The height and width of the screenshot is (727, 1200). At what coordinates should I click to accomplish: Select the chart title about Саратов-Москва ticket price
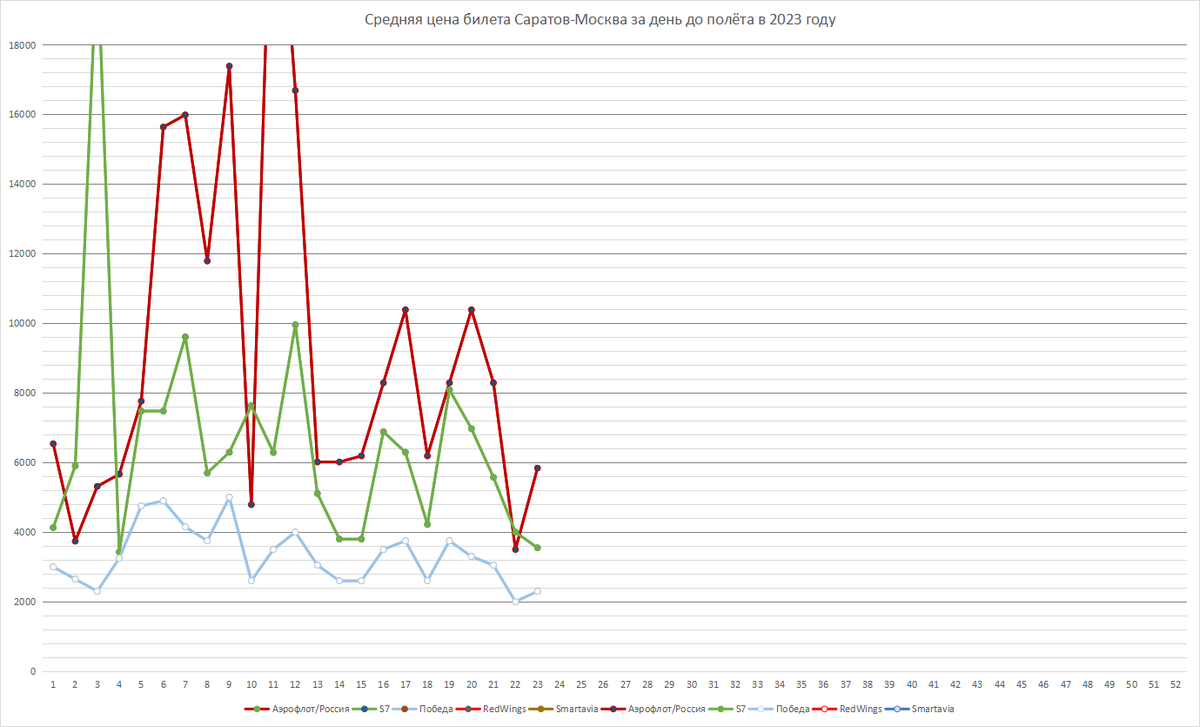click(x=599, y=20)
